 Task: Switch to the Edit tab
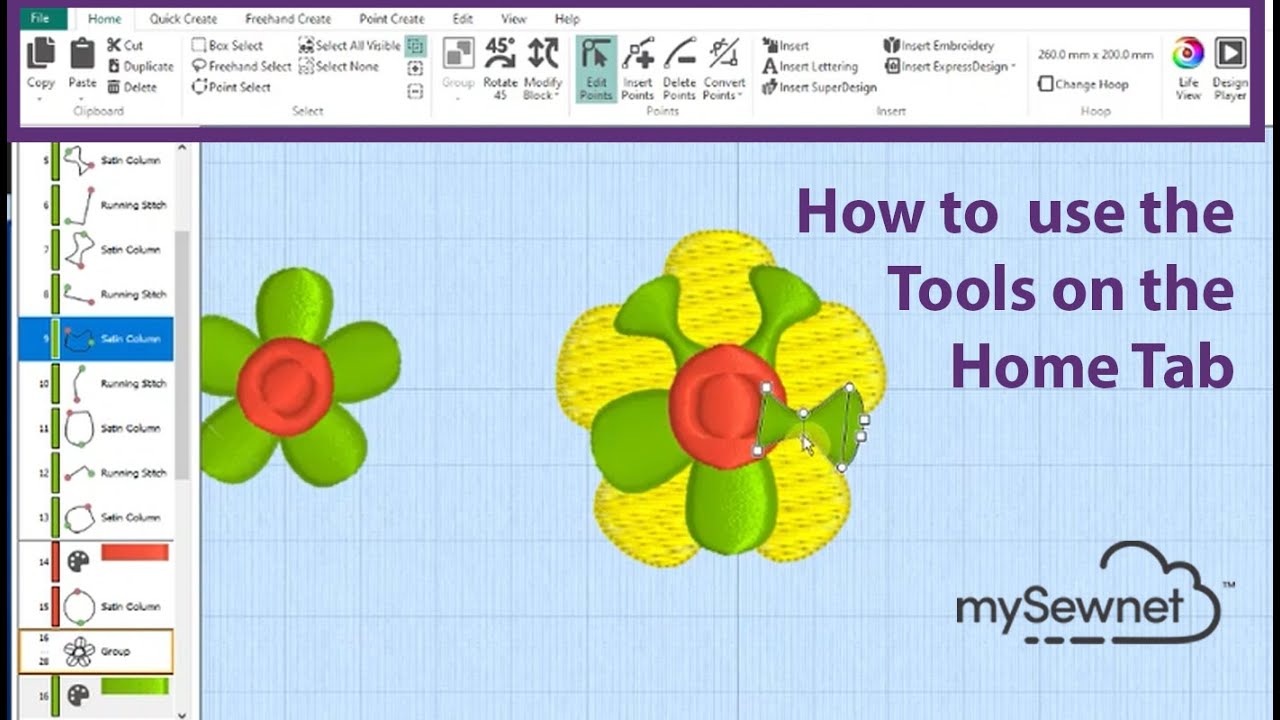tap(462, 18)
